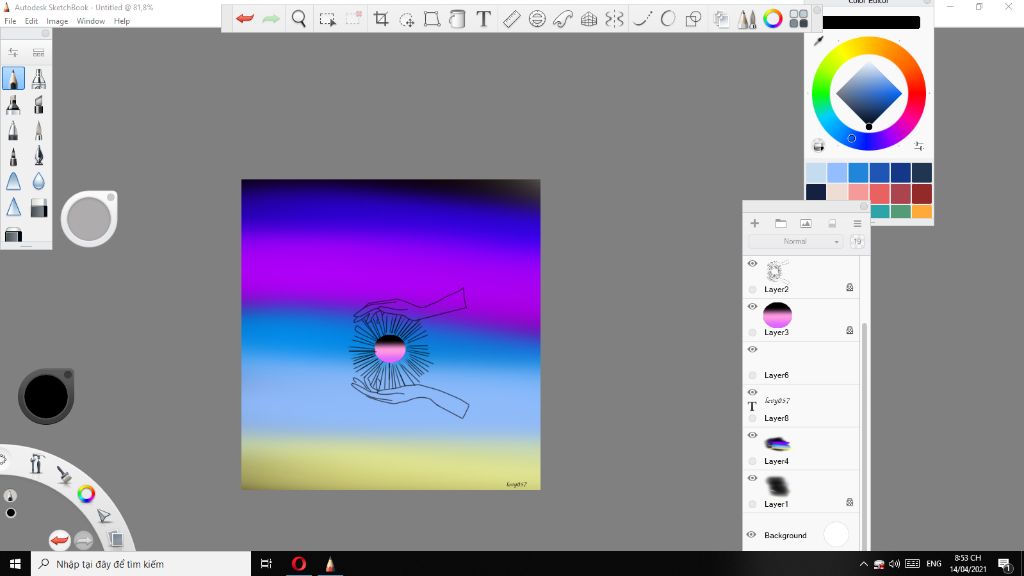Screen dimensions: 1024x576
Task: Open the Windows notification center
Action: tap(1006, 564)
